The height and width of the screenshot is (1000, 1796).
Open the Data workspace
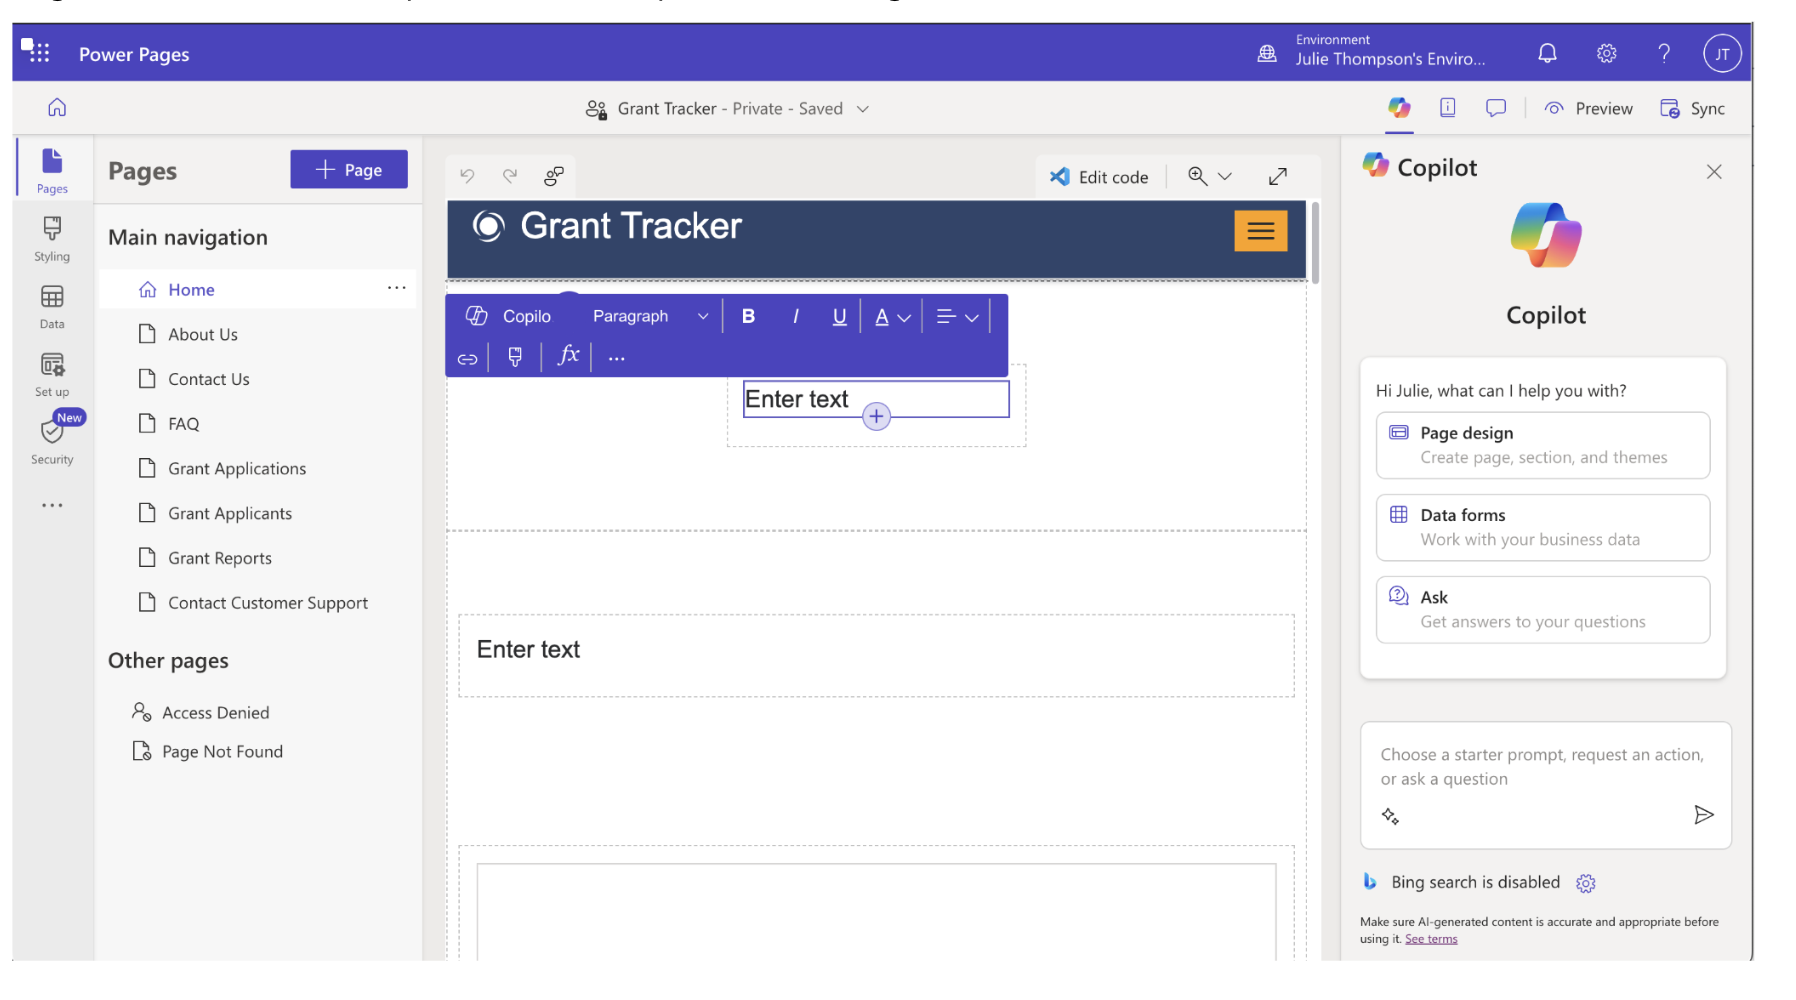pyautogui.click(x=52, y=307)
